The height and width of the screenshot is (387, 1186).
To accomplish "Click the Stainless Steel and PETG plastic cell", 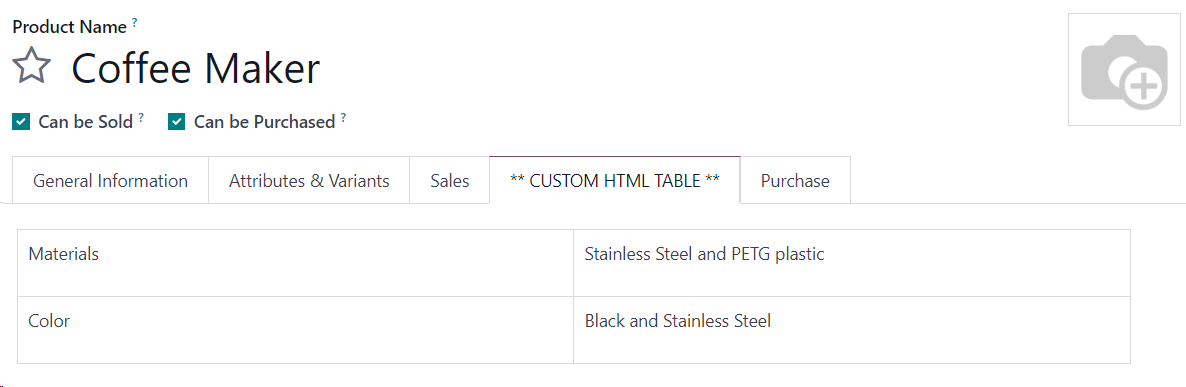I will pos(852,263).
